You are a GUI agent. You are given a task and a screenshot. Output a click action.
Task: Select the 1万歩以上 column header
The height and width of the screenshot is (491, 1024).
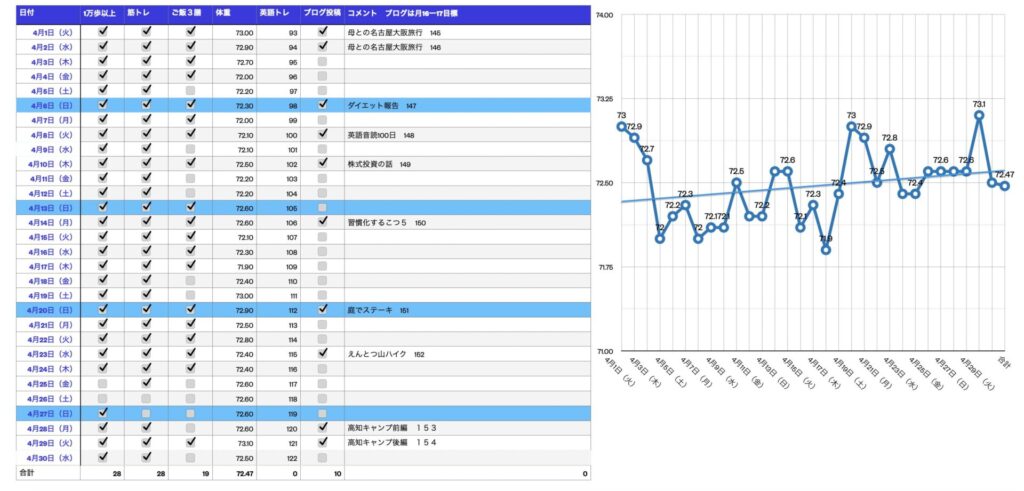[x=103, y=14]
